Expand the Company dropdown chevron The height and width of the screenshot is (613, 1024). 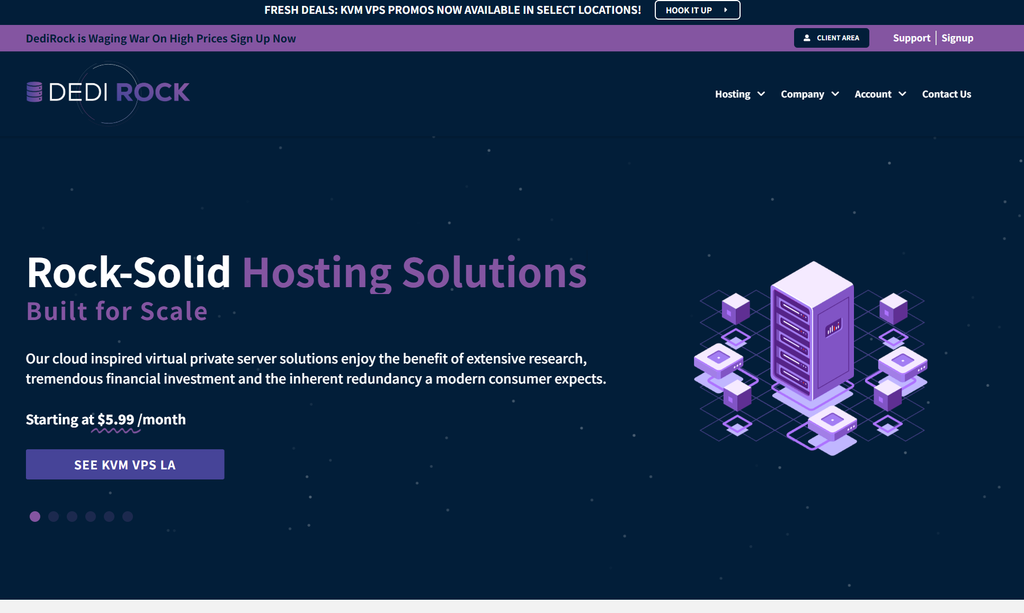(x=835, y=94)
